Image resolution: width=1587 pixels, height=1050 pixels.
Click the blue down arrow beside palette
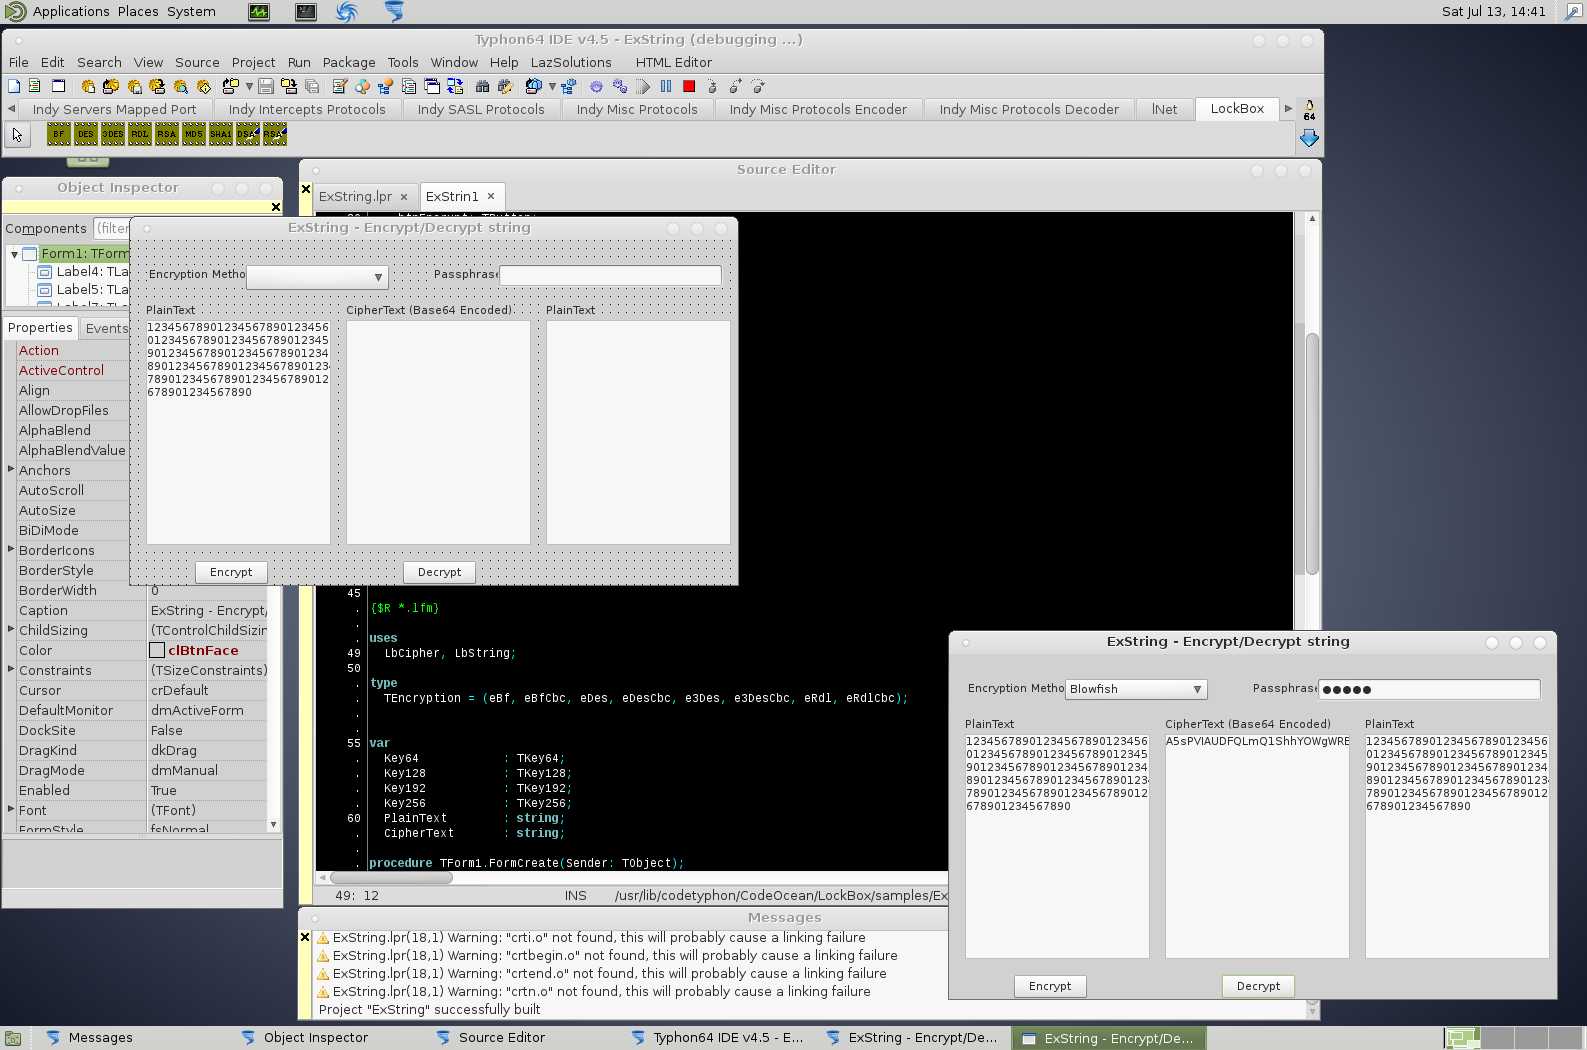1309,138
